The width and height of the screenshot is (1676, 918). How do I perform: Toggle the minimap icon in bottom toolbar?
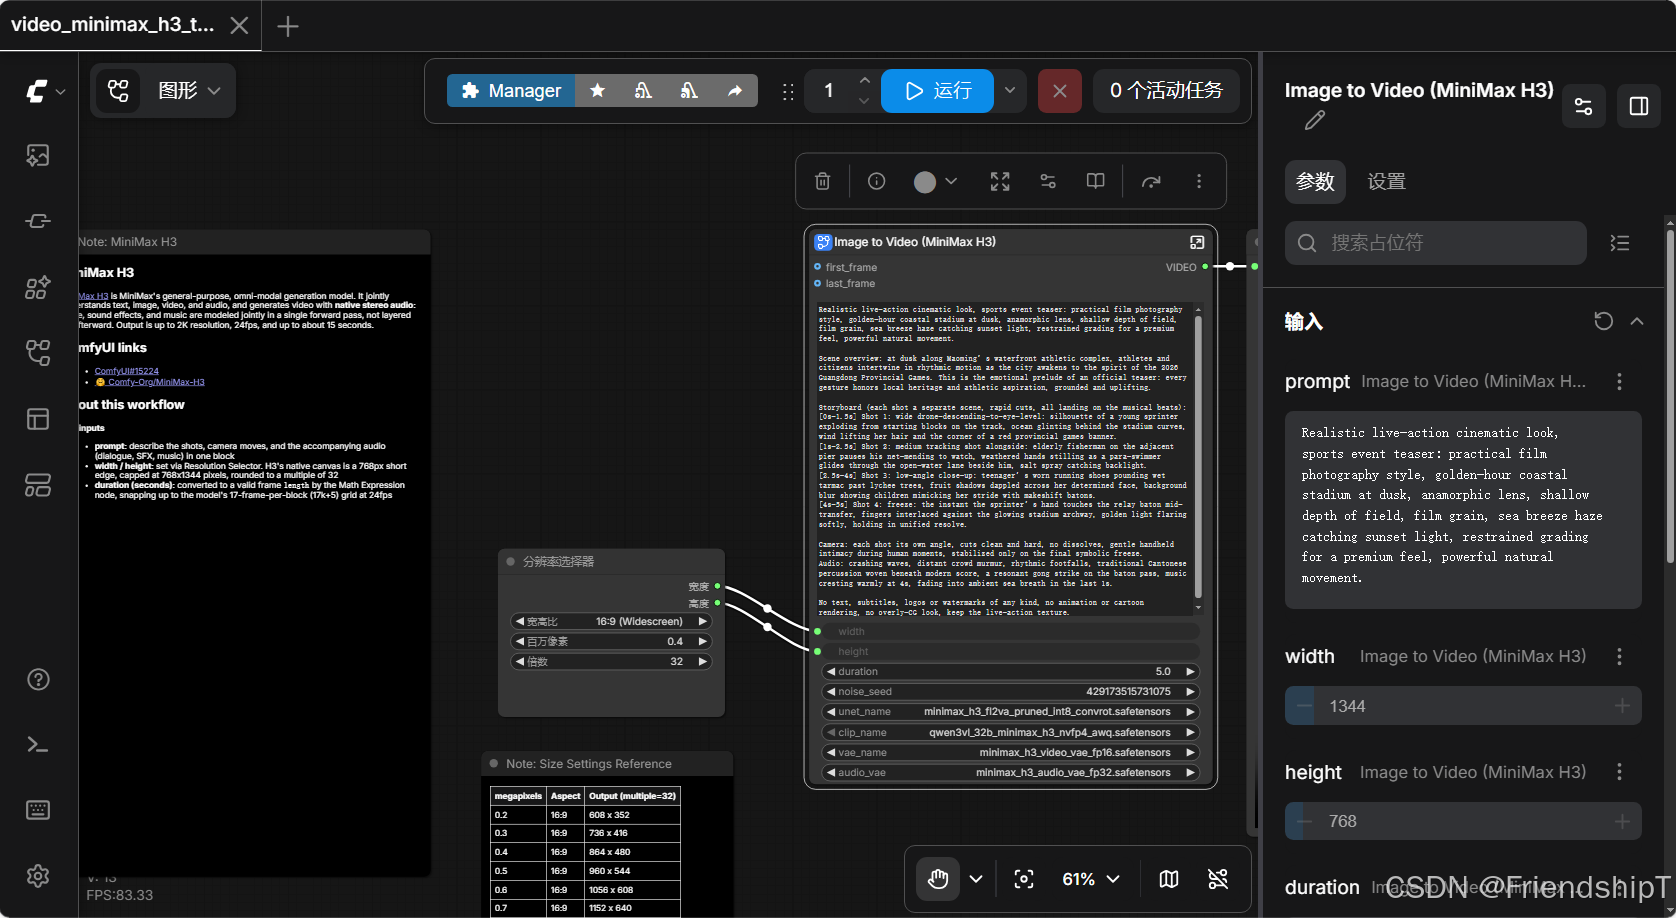(1169, 879)
